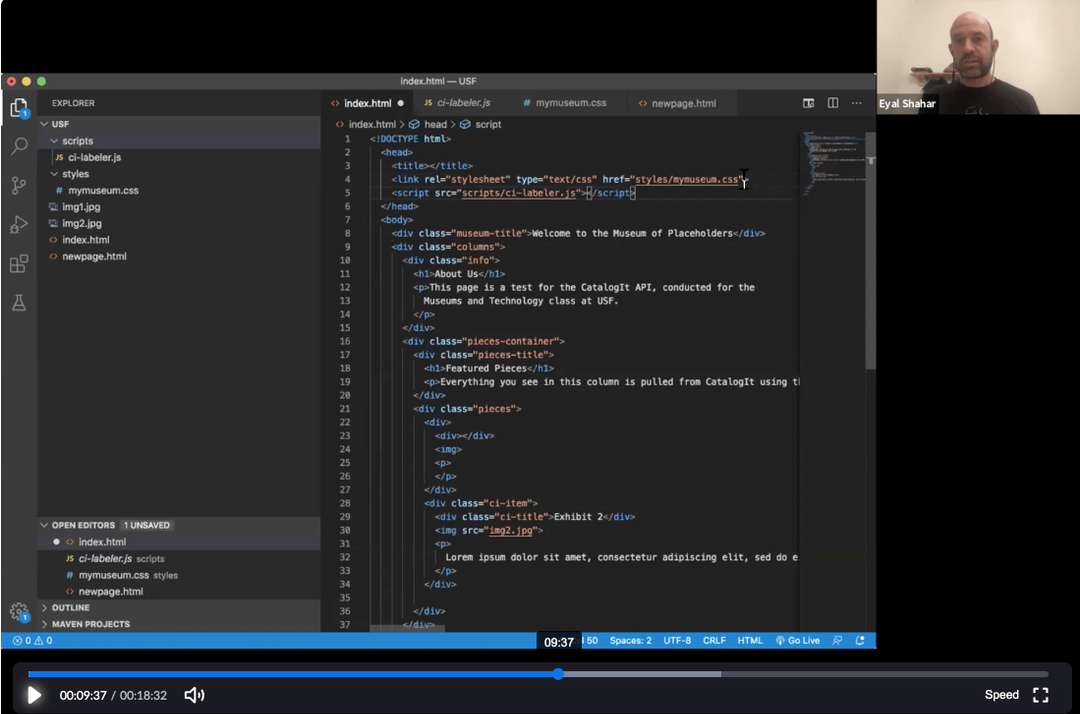Open img1.jpg in the file explorer

coord(81,207)
